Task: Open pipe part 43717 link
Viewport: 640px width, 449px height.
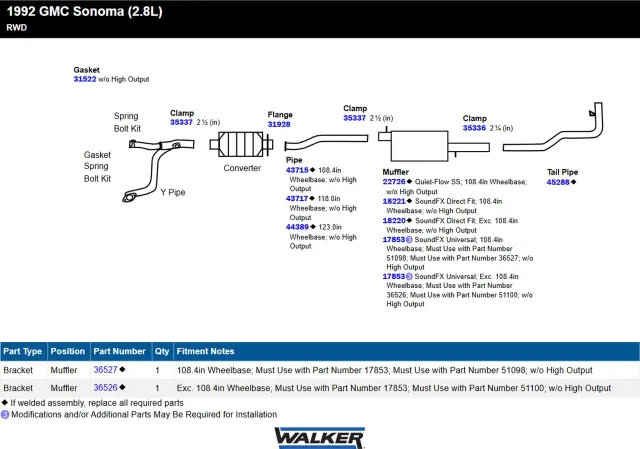Action: [x=297, y=198]
